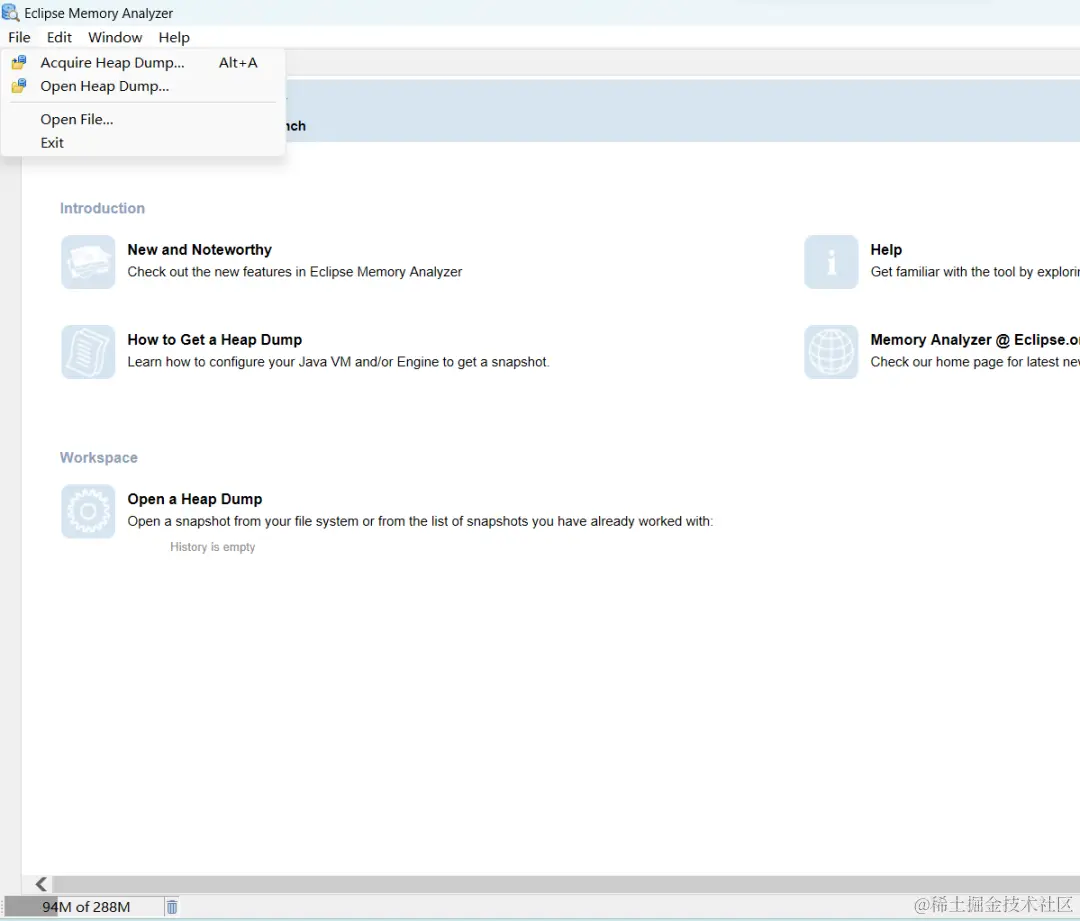Select Exit from the File menu
The width and height of the screenshot is (1080, 921).
point(143,143)
